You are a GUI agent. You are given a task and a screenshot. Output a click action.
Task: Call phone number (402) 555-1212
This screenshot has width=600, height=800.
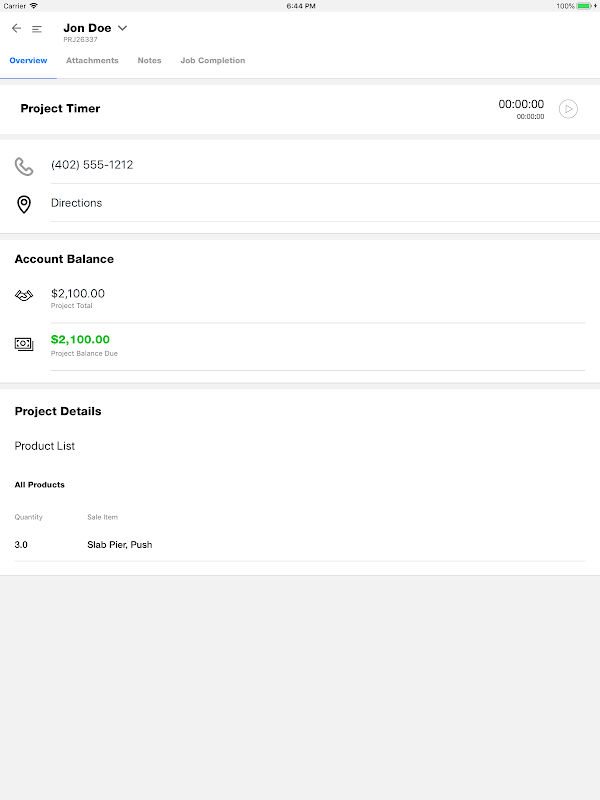tap(92, 165)
